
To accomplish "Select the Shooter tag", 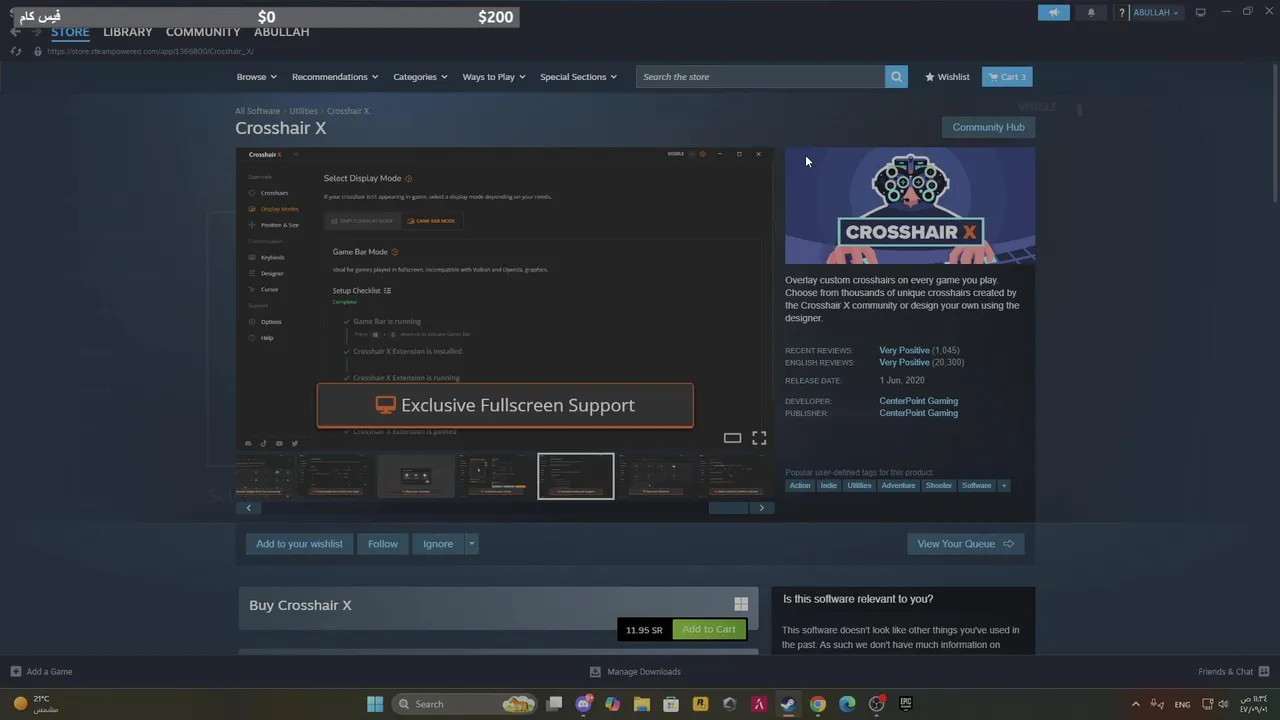I will pyautogui.click(x=939, y=486).
